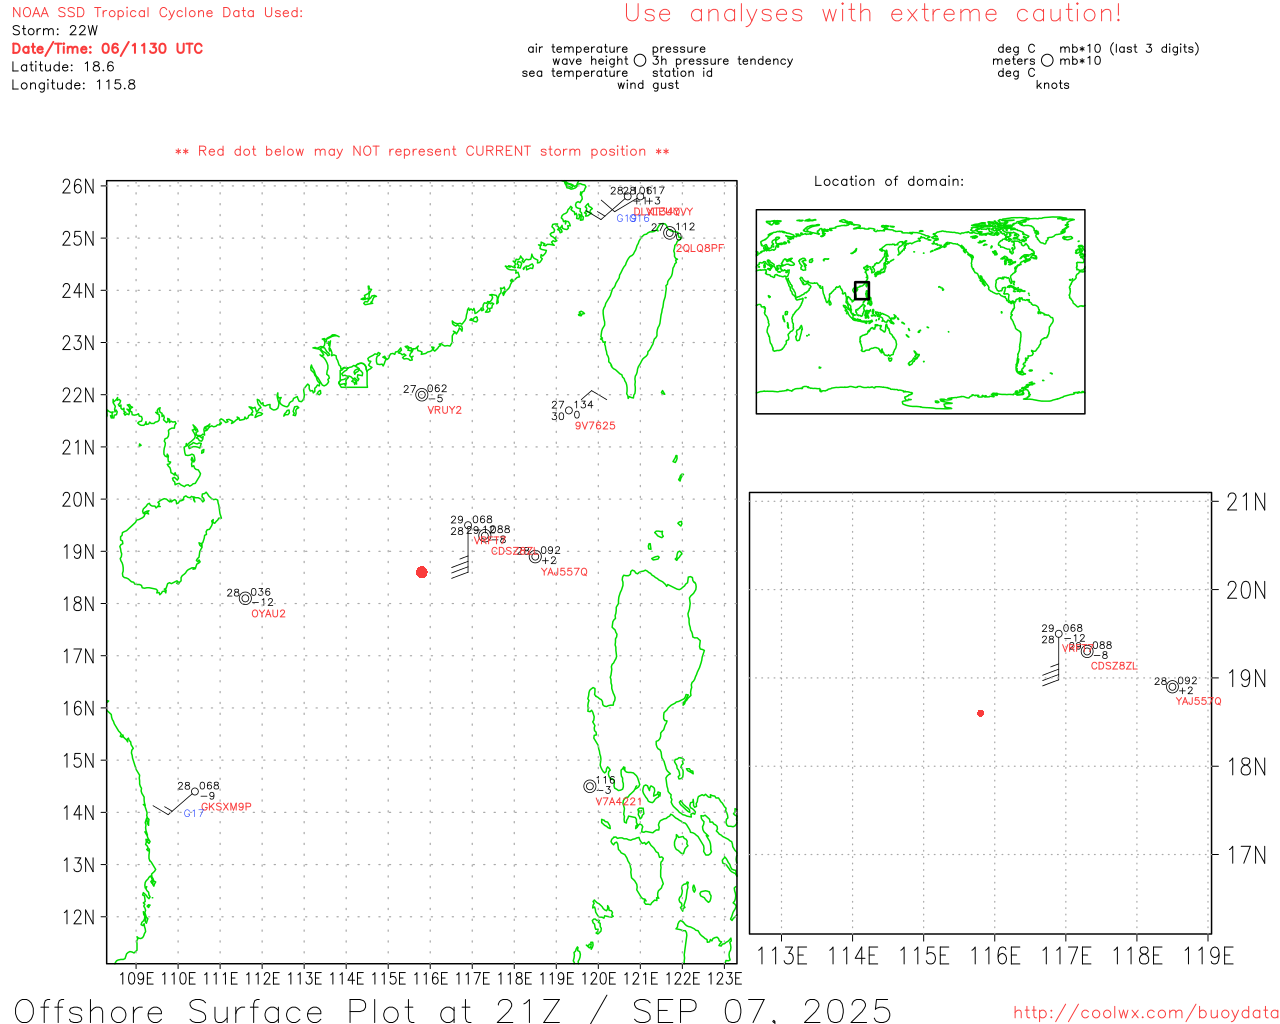The width and height of the screenshot is (1280, 1024).
Task: Click the 'Latitude: 18.6' text
Action: pos(63,67)
